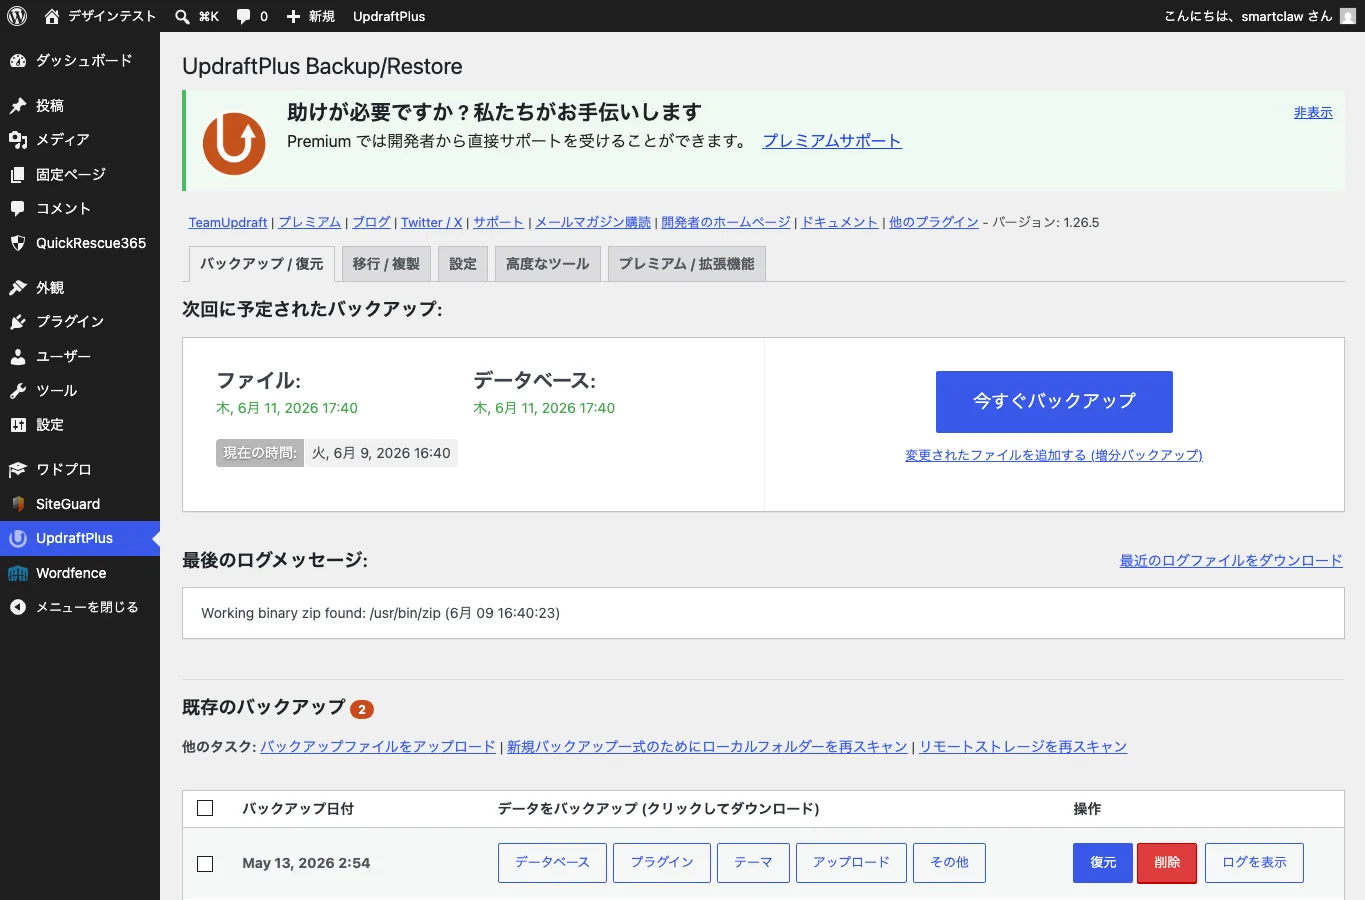Open the デザインテスト site home icon

coord(52,16)
